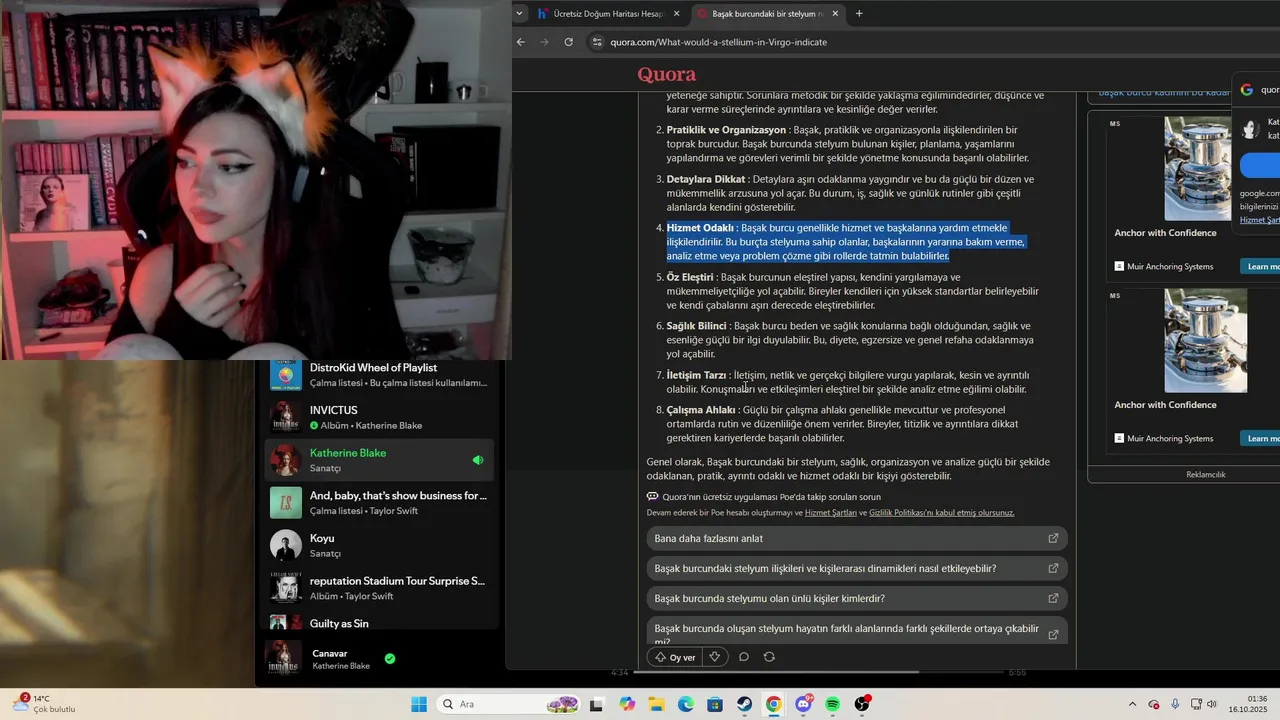Click the taskbar Ara search box

[510, 704]
